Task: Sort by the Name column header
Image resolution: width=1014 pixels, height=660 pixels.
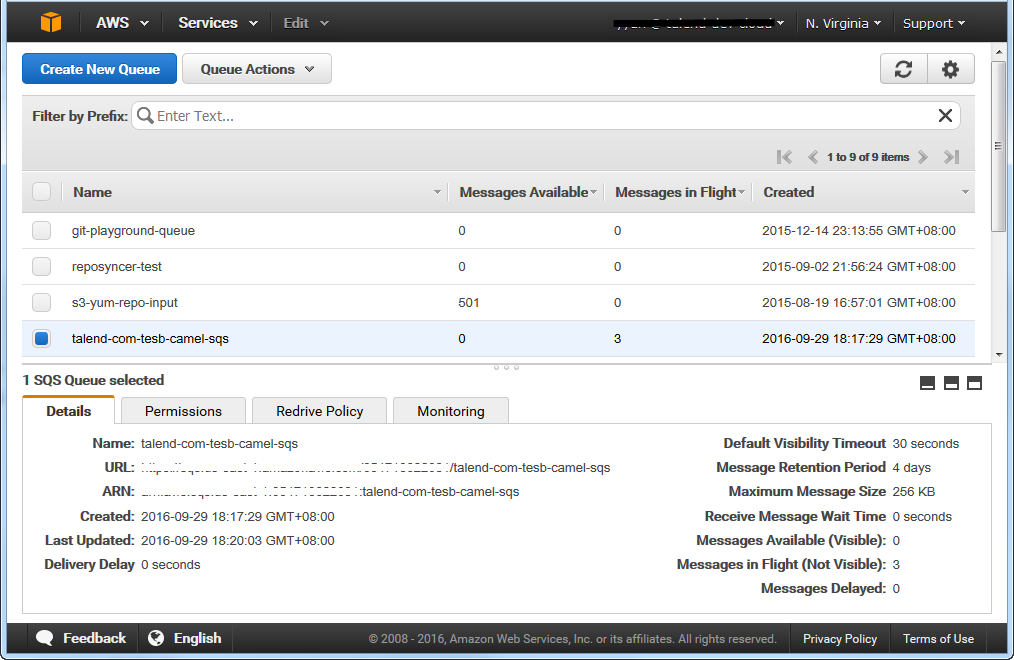Action: [255, 192]
